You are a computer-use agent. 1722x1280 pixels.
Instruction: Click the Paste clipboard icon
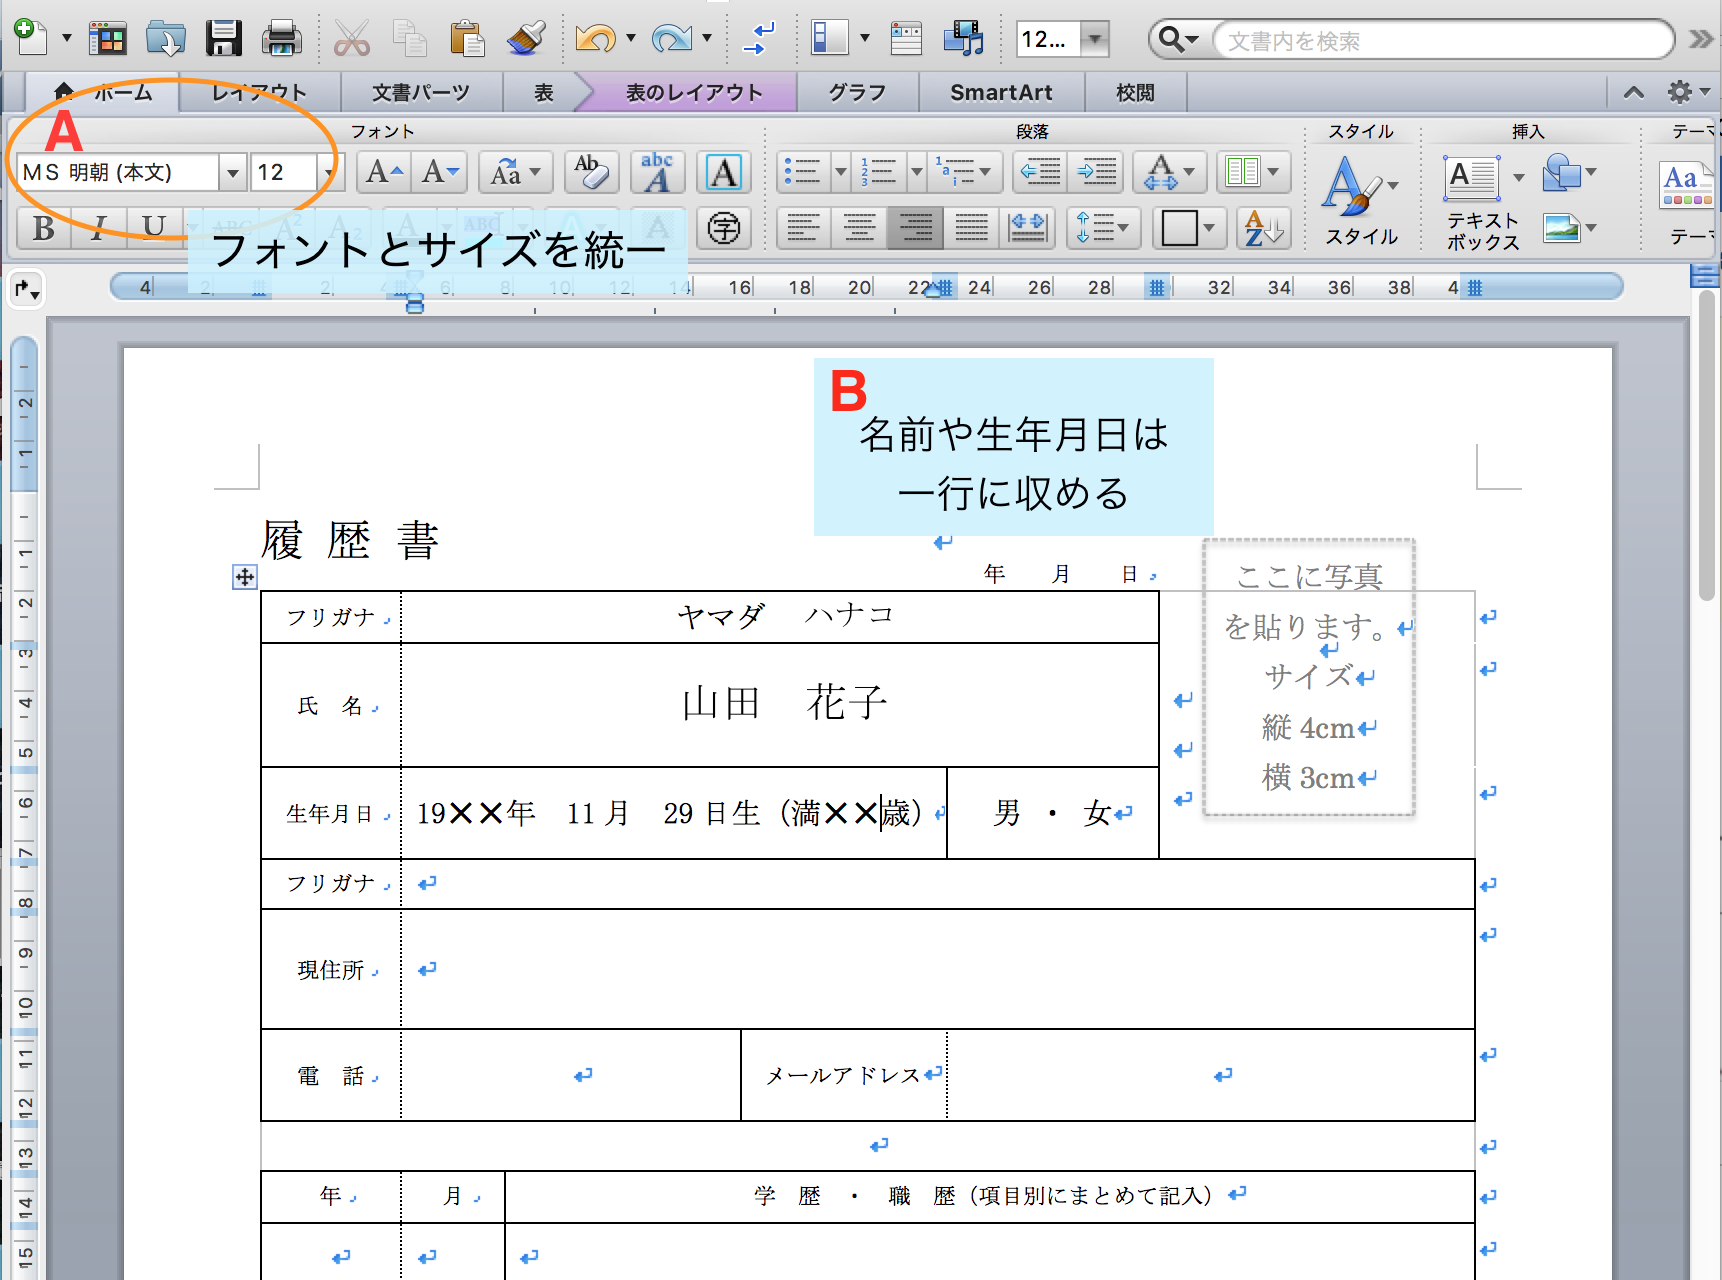click(466, 39)
